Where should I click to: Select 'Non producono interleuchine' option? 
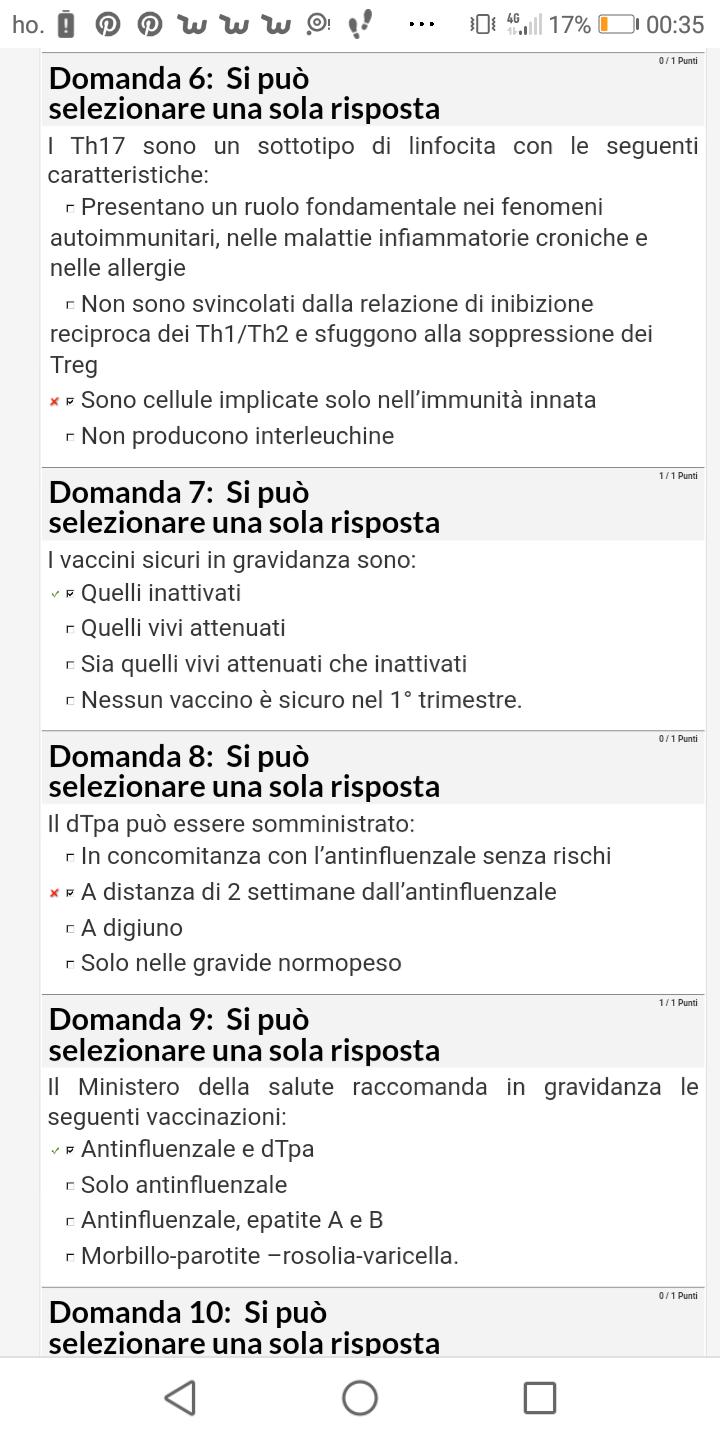(229, 436)
